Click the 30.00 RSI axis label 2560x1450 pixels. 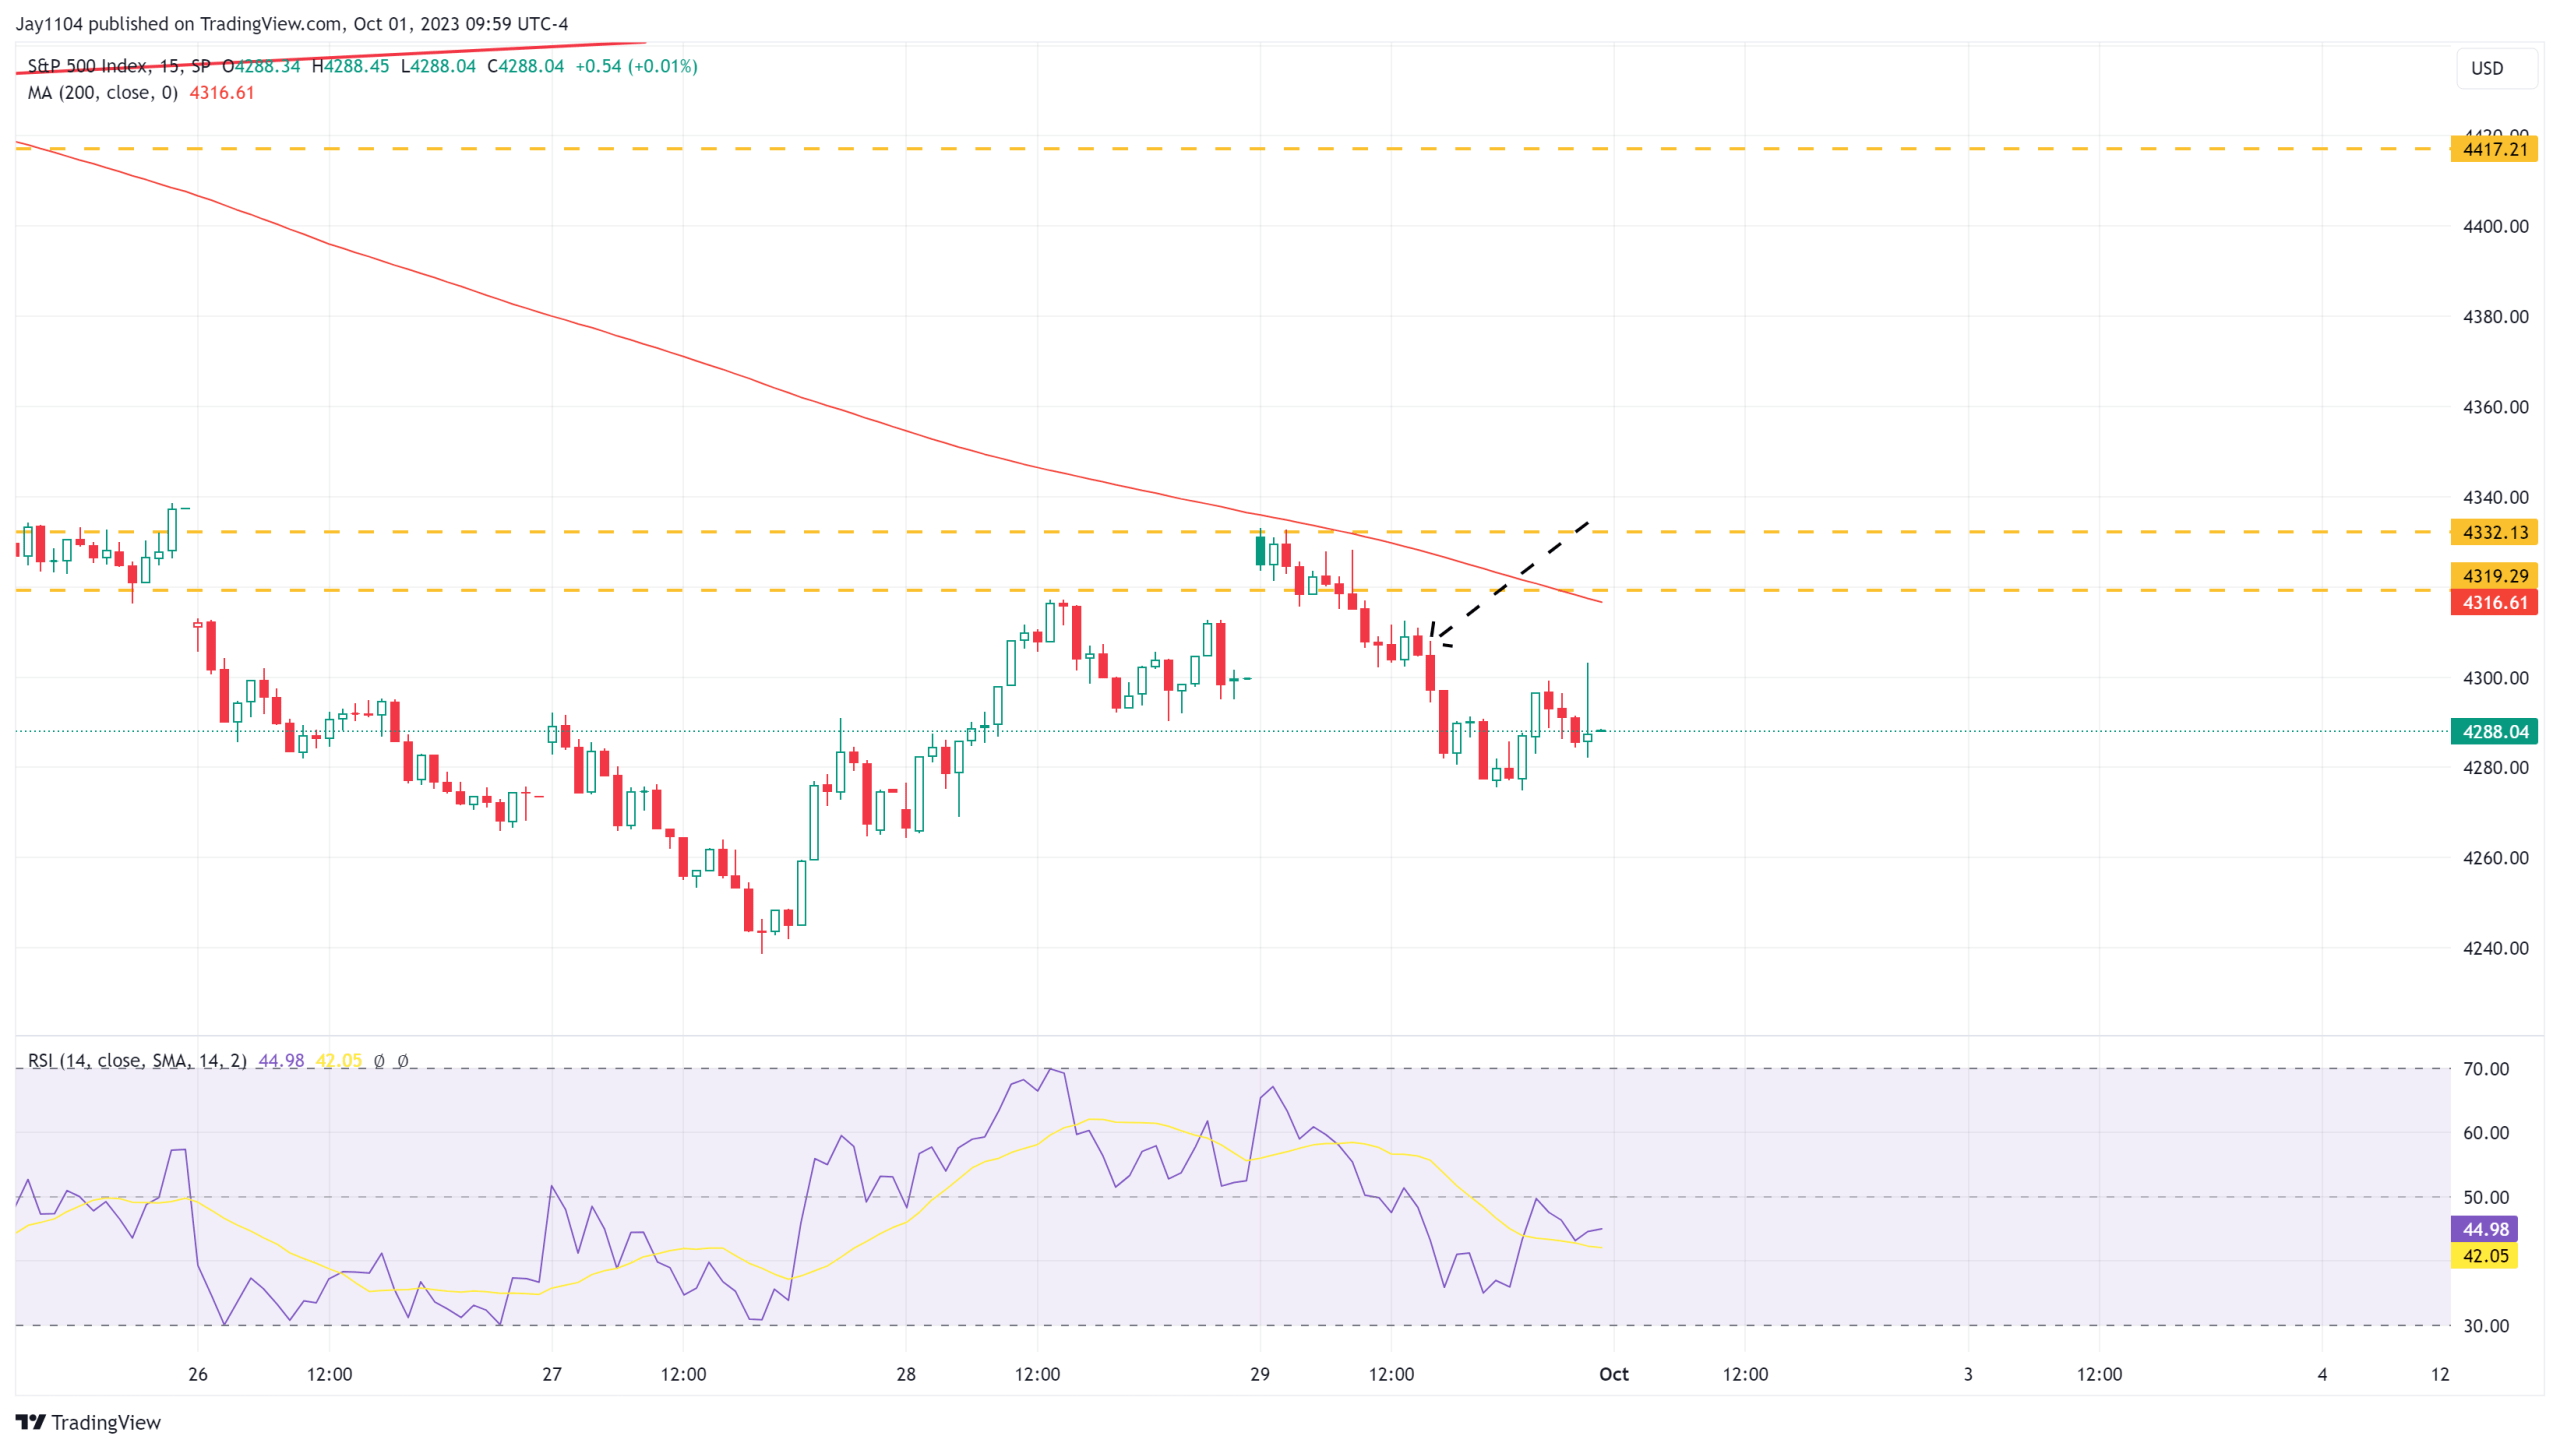pyautogui.click(x=2485, y=1326)
